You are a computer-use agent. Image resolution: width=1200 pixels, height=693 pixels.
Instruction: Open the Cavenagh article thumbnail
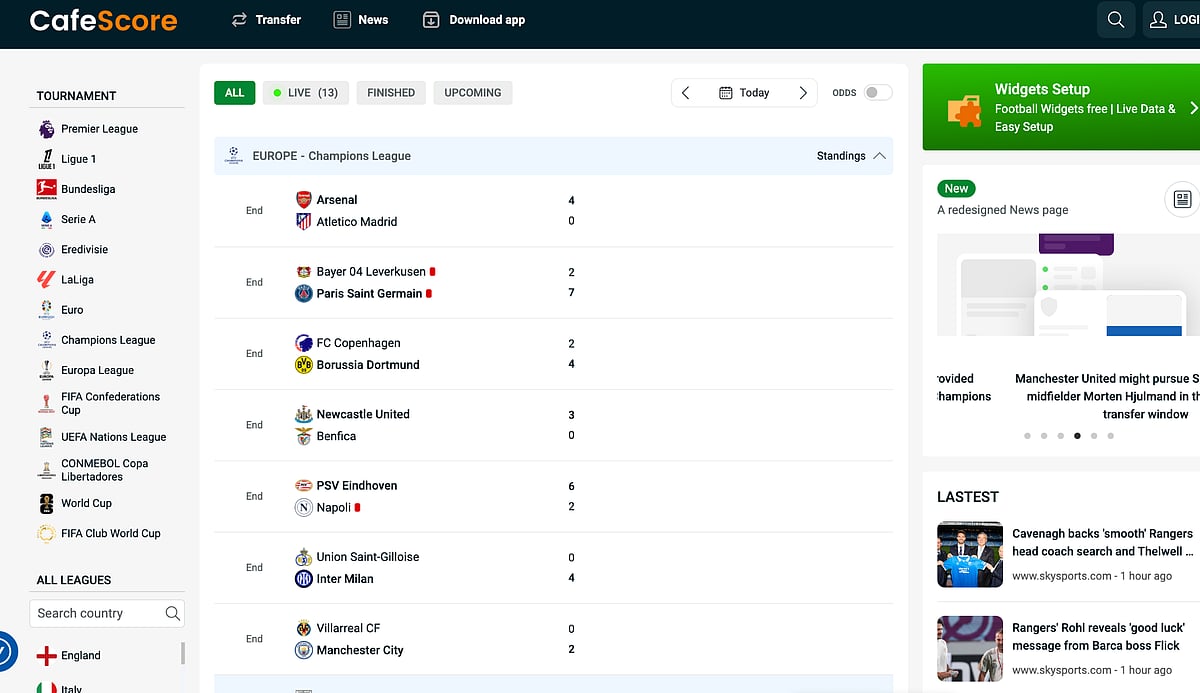[x=970, y=554]
